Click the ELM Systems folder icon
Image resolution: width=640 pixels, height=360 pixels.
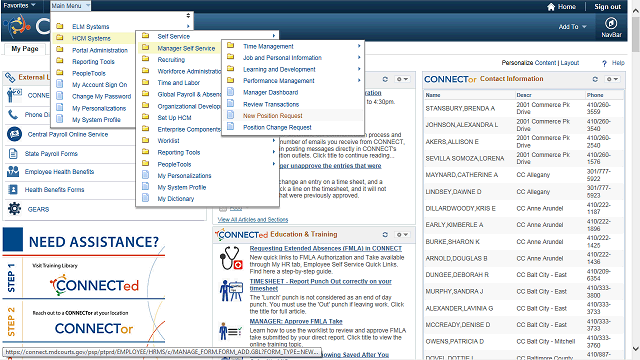coord(60,26)
